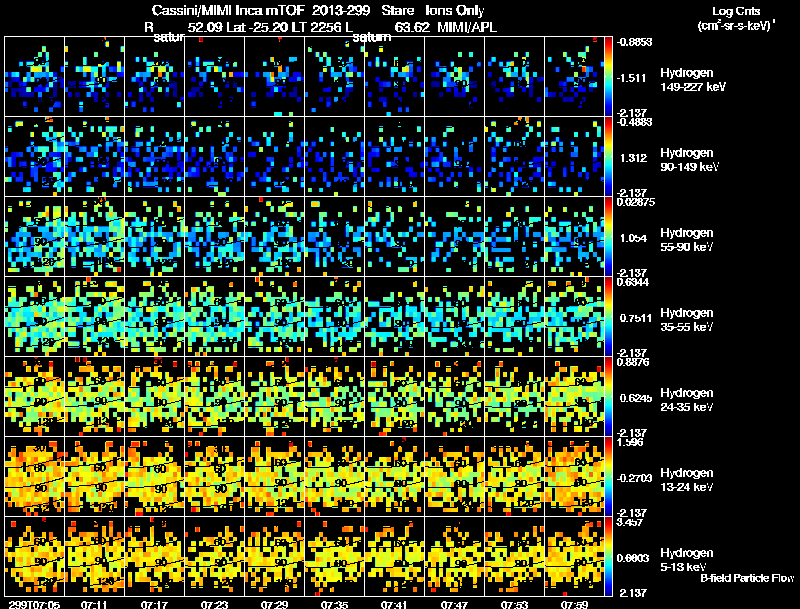Click the '3.457' color scale value
This screenshot has width=800, height=609.
(630, 522)
